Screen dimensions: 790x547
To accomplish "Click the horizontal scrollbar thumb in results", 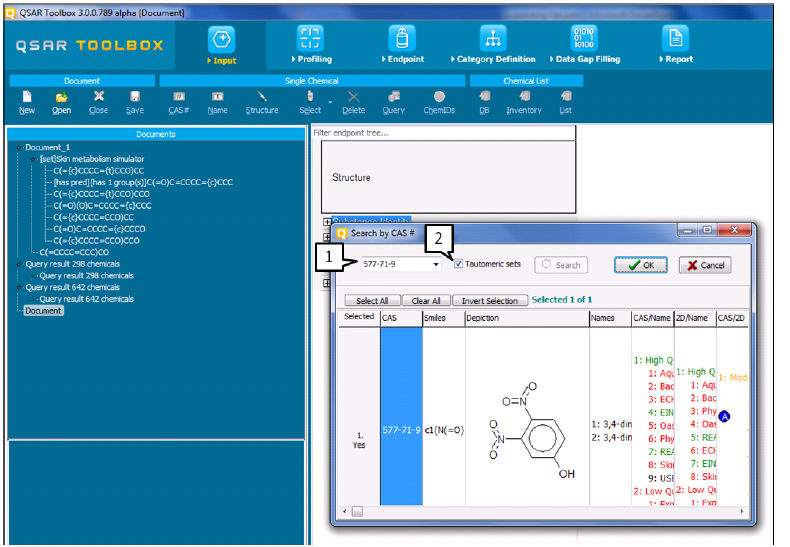I will 357,511.
